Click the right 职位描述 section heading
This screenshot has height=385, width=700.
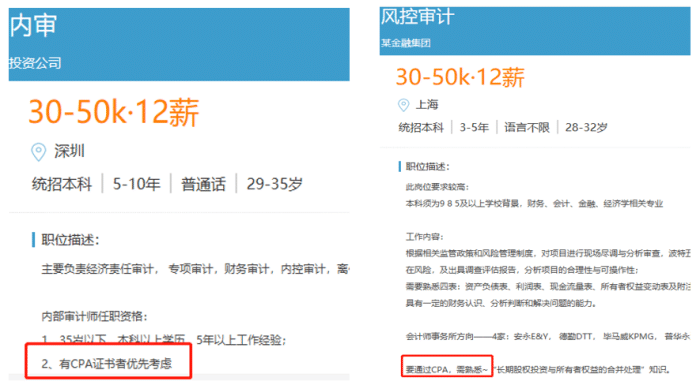click(x=427, y=167)
